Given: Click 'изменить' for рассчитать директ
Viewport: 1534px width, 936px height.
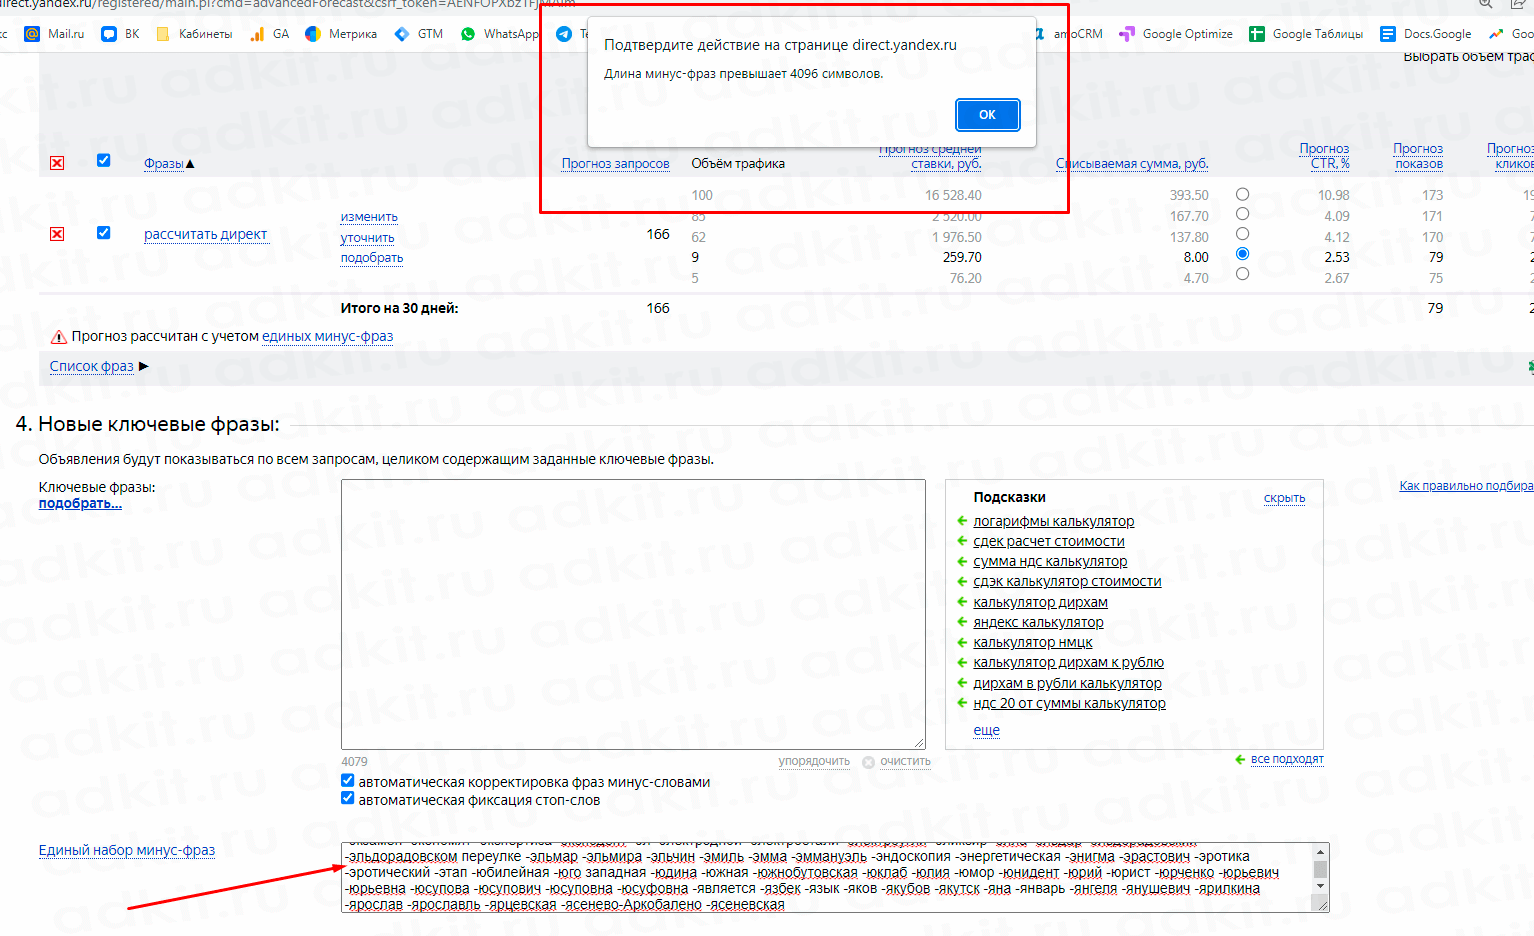Looking at the screenshot, I should tap(369, 217).
